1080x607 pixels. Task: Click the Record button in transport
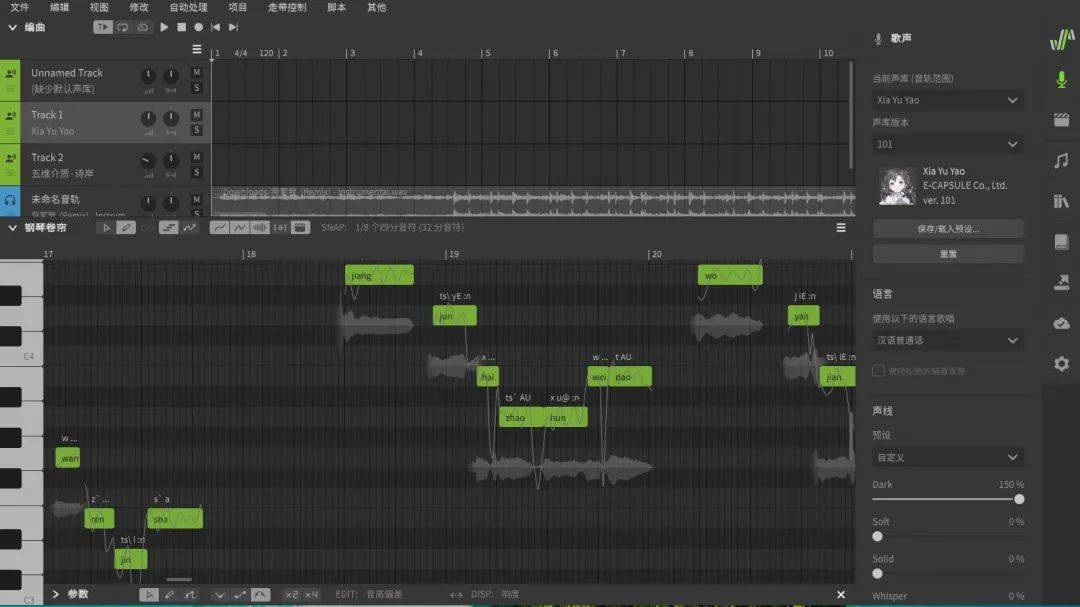pyautogui.click(x=198, y=27)
